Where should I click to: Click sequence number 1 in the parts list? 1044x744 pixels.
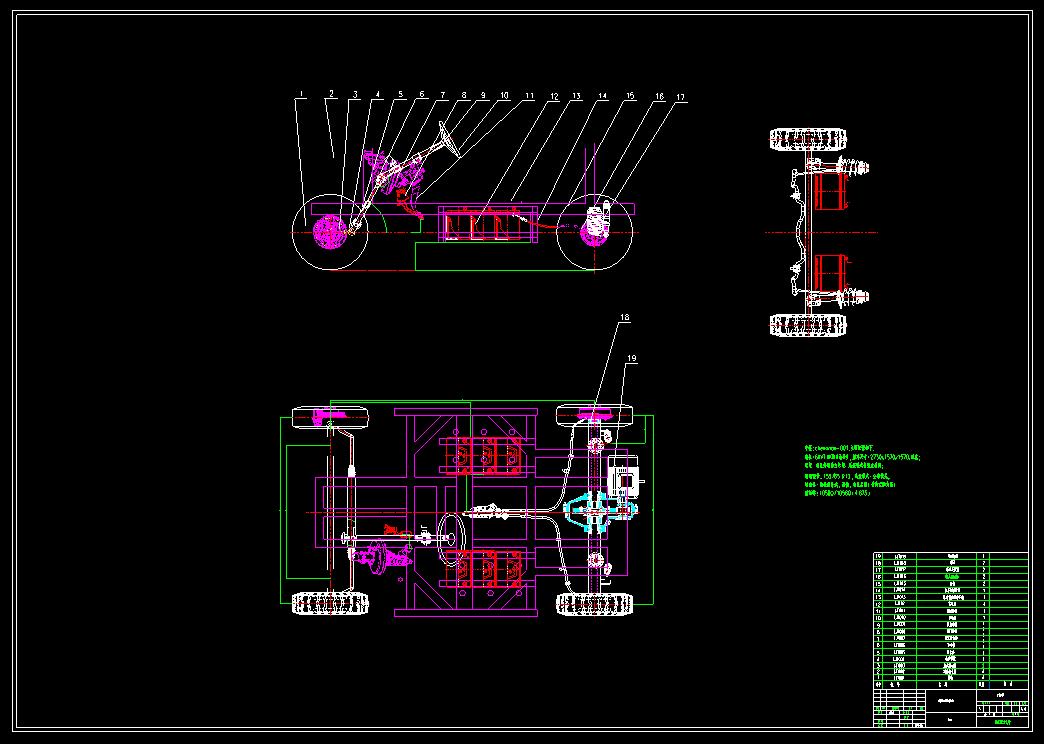point(878,678)
